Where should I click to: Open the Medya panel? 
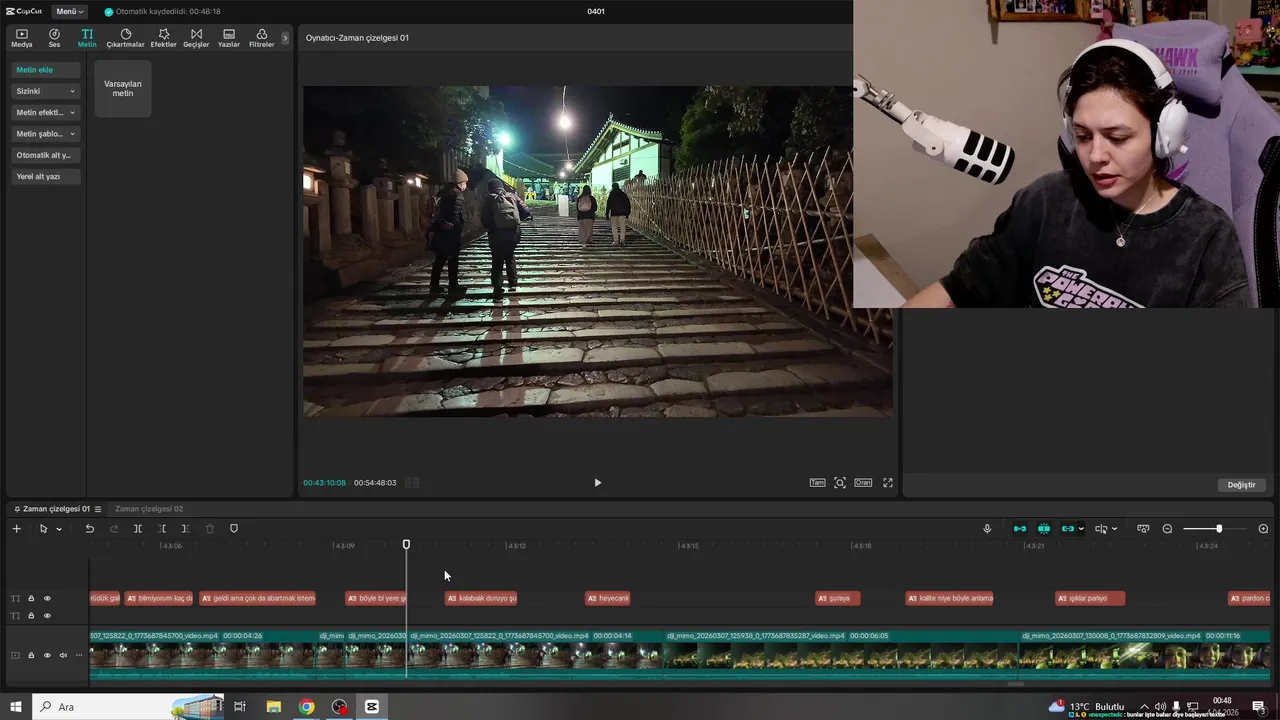tap(22, 38)
